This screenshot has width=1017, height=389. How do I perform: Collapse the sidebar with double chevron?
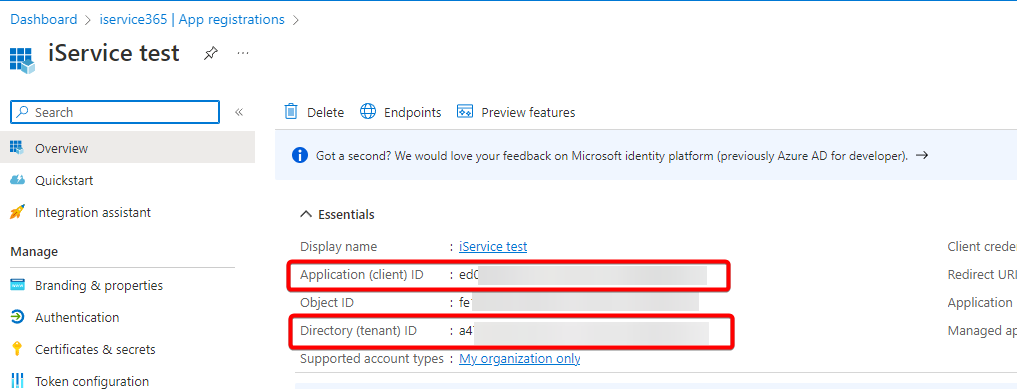[x=239, y=112]
